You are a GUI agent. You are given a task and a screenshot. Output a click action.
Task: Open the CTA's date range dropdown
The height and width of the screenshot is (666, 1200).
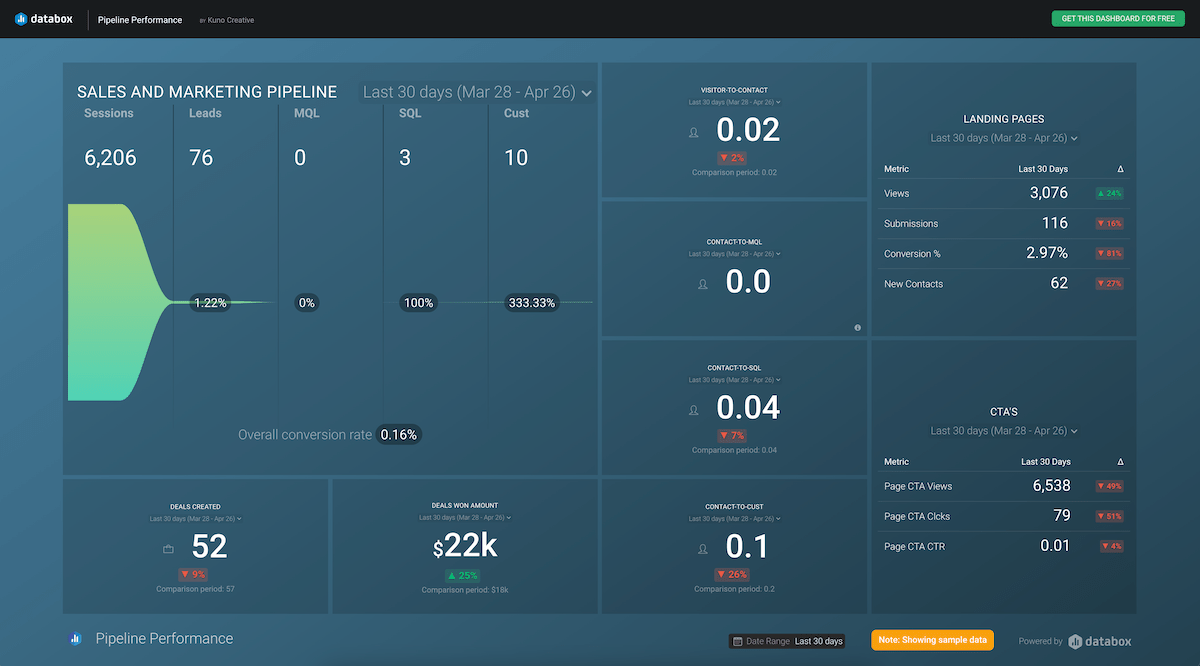(1004, 431)
